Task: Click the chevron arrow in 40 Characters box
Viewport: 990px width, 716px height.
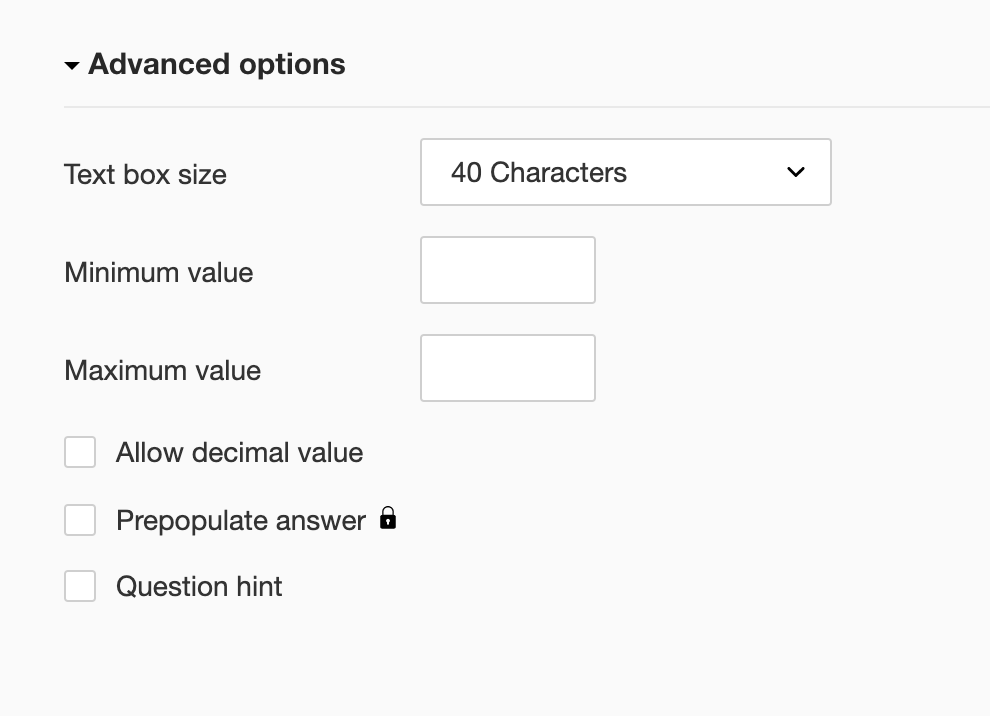Action: click(x=796, y=172)
